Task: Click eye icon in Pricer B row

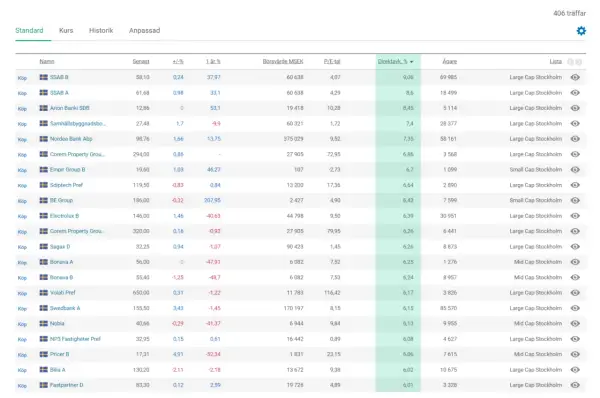Action: (x=575, y=354)
